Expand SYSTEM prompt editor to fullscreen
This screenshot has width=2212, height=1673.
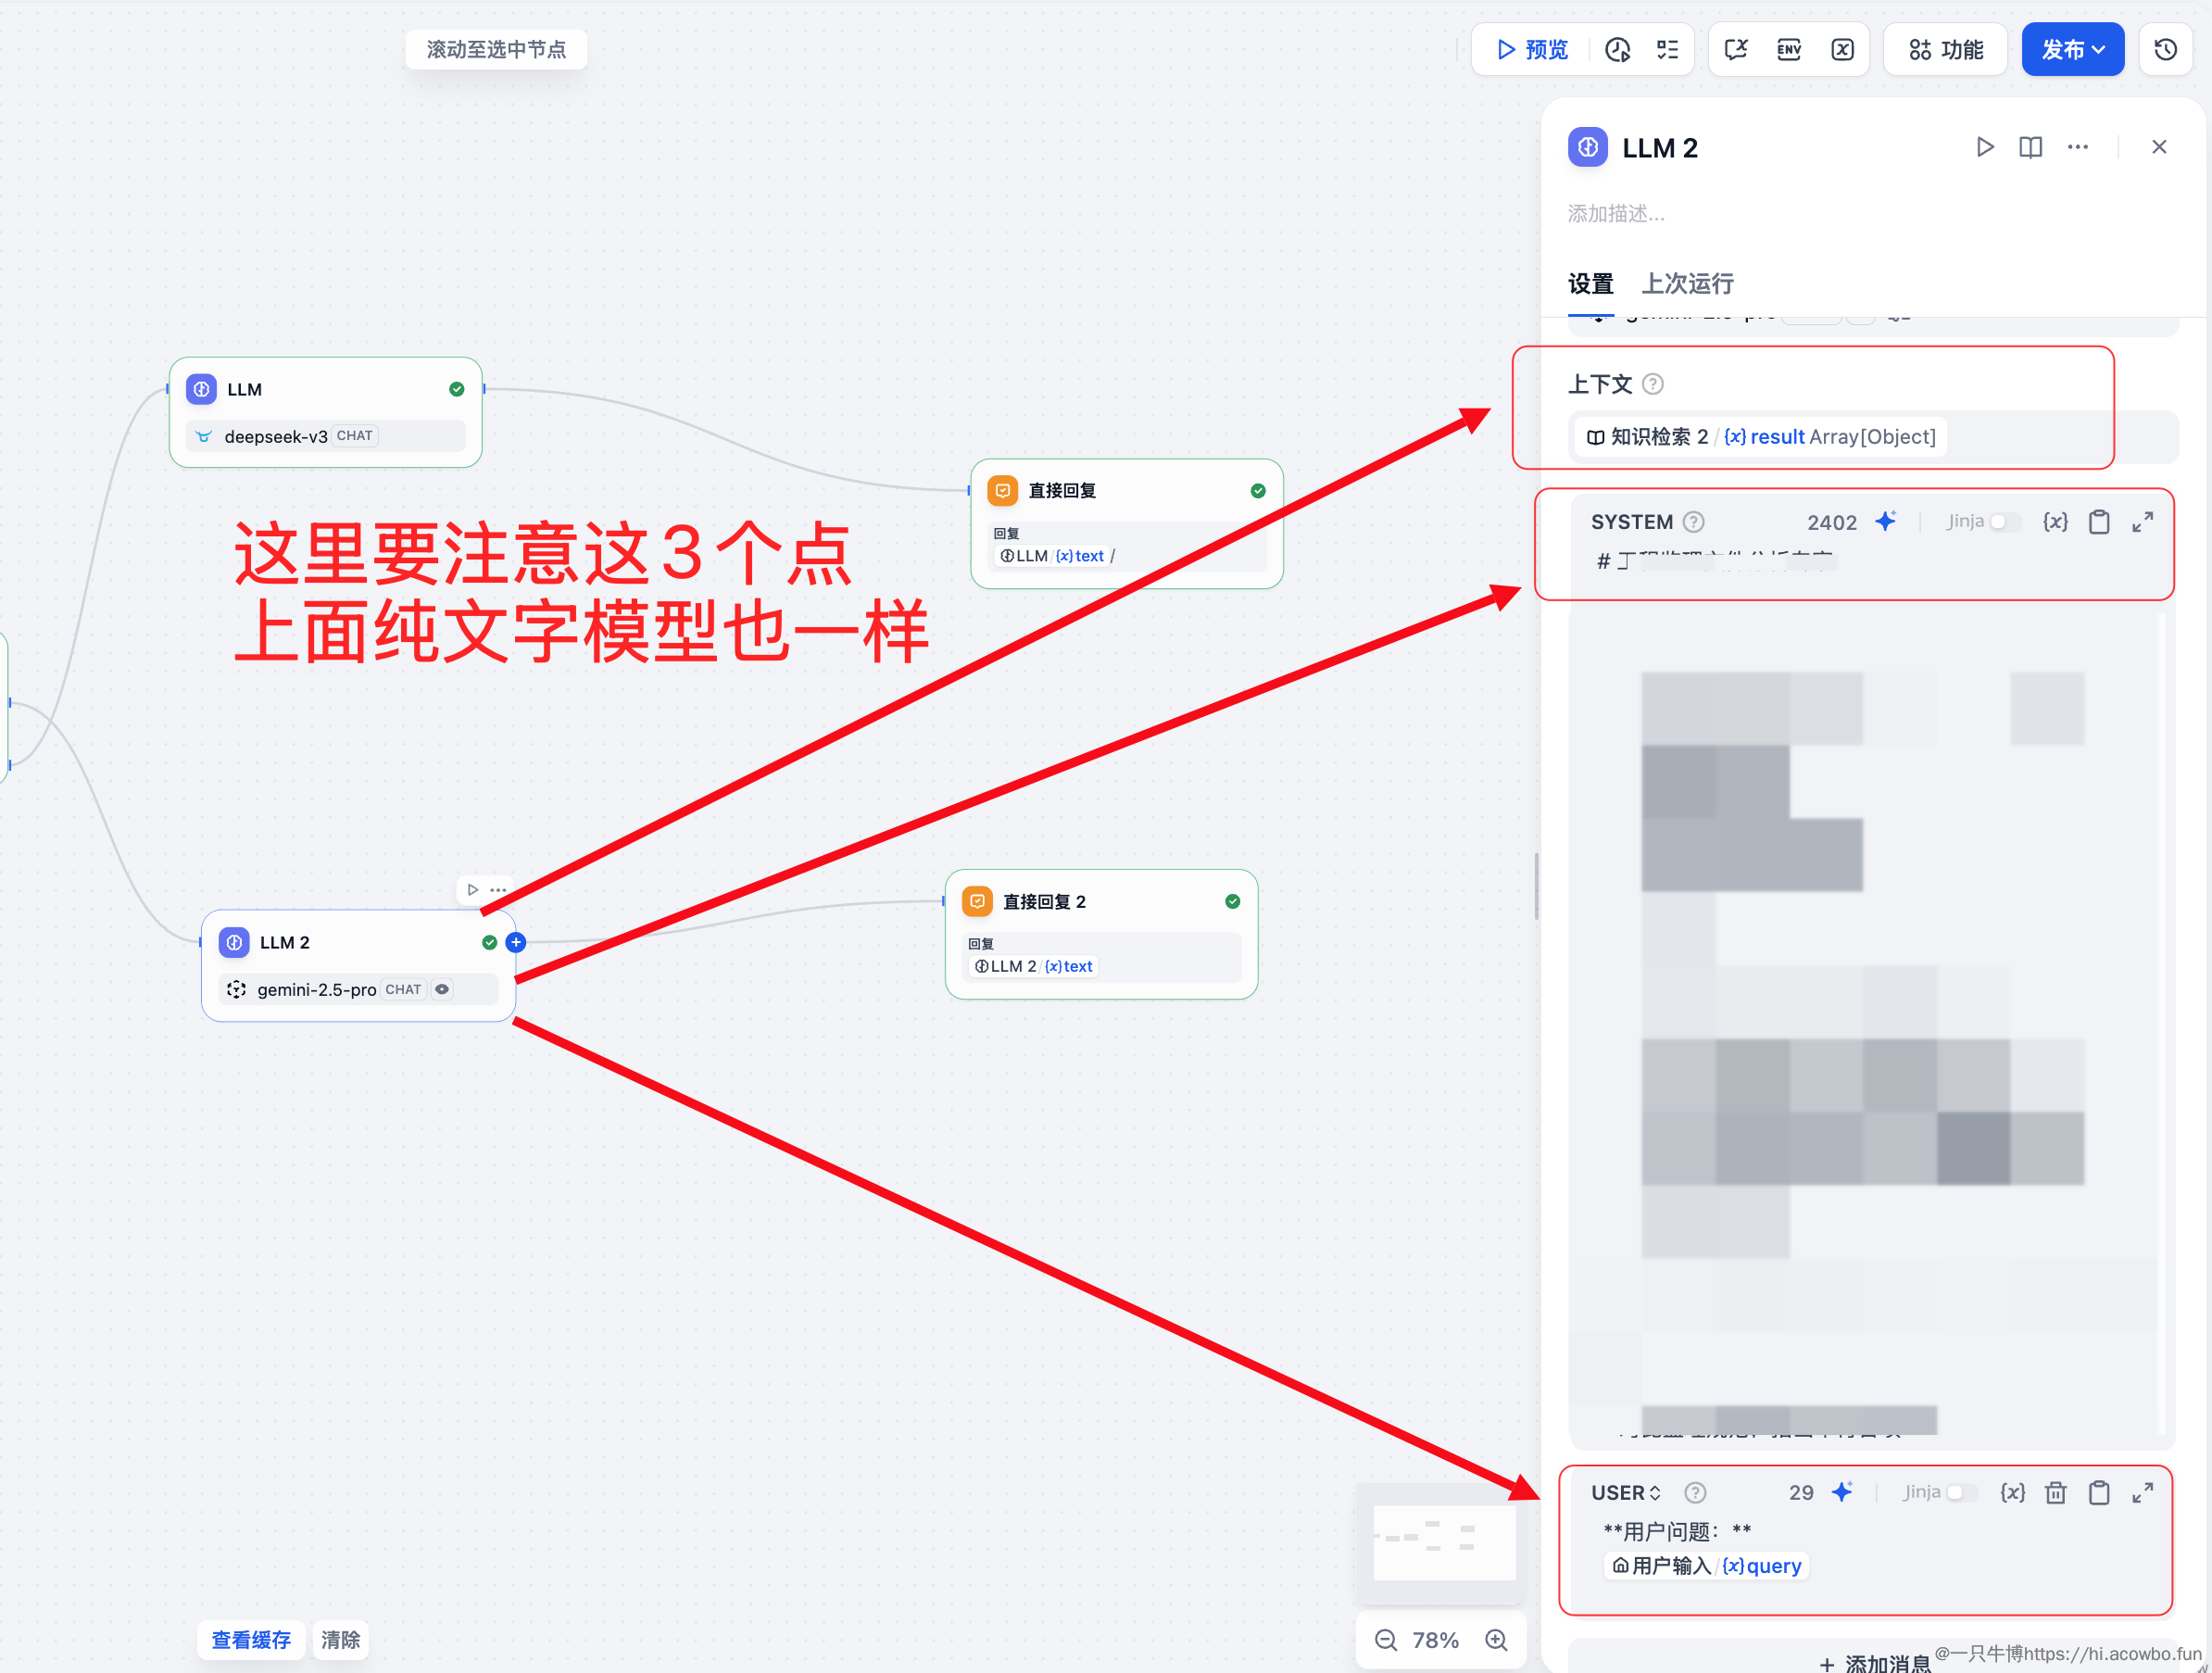[2143, 521]
